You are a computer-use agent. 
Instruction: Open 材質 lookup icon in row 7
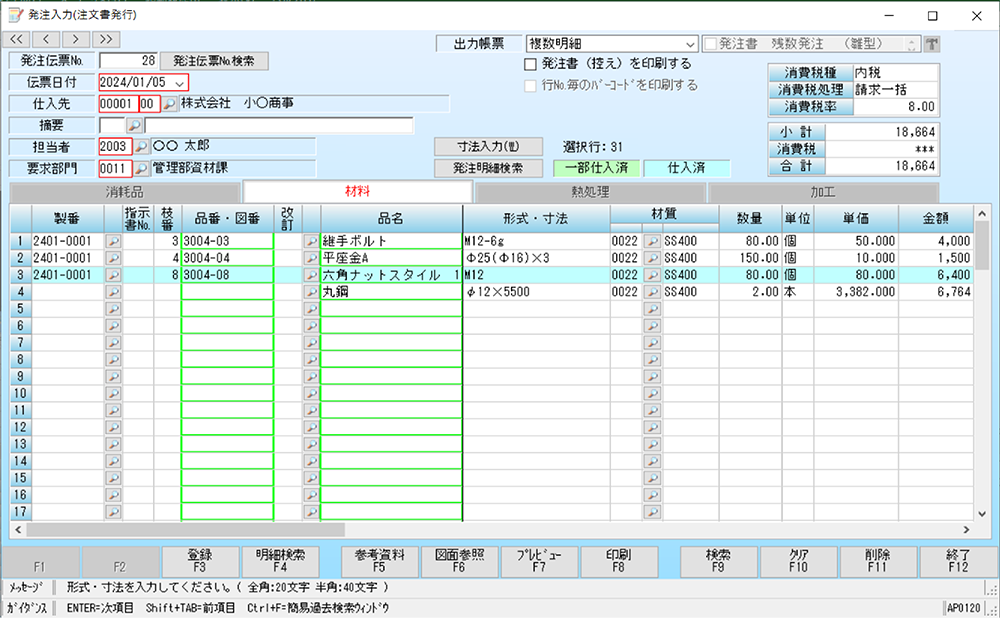point(652,342)
